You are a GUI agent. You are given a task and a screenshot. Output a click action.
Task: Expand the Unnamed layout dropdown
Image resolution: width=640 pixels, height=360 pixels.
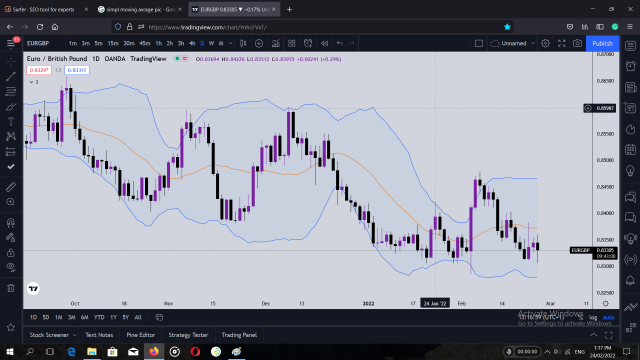[x=533, y=43]
